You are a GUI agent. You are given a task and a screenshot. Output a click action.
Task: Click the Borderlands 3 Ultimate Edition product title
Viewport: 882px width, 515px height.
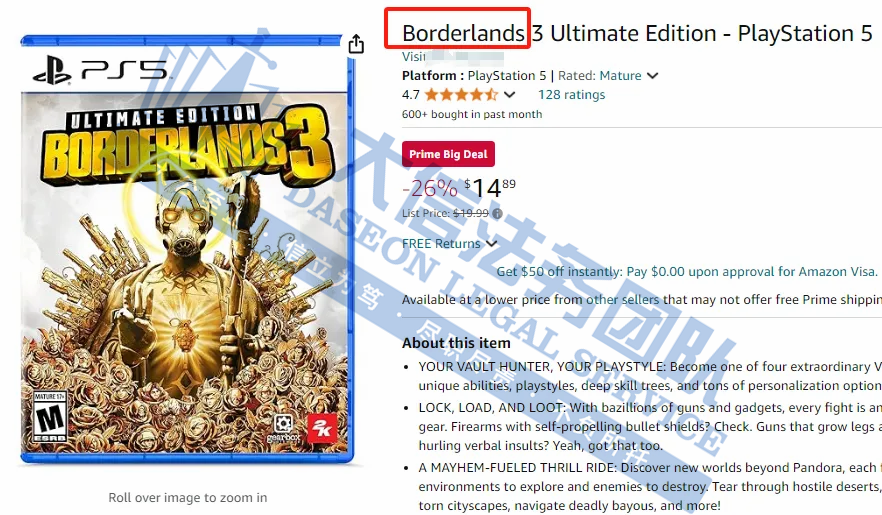[637, 33]
